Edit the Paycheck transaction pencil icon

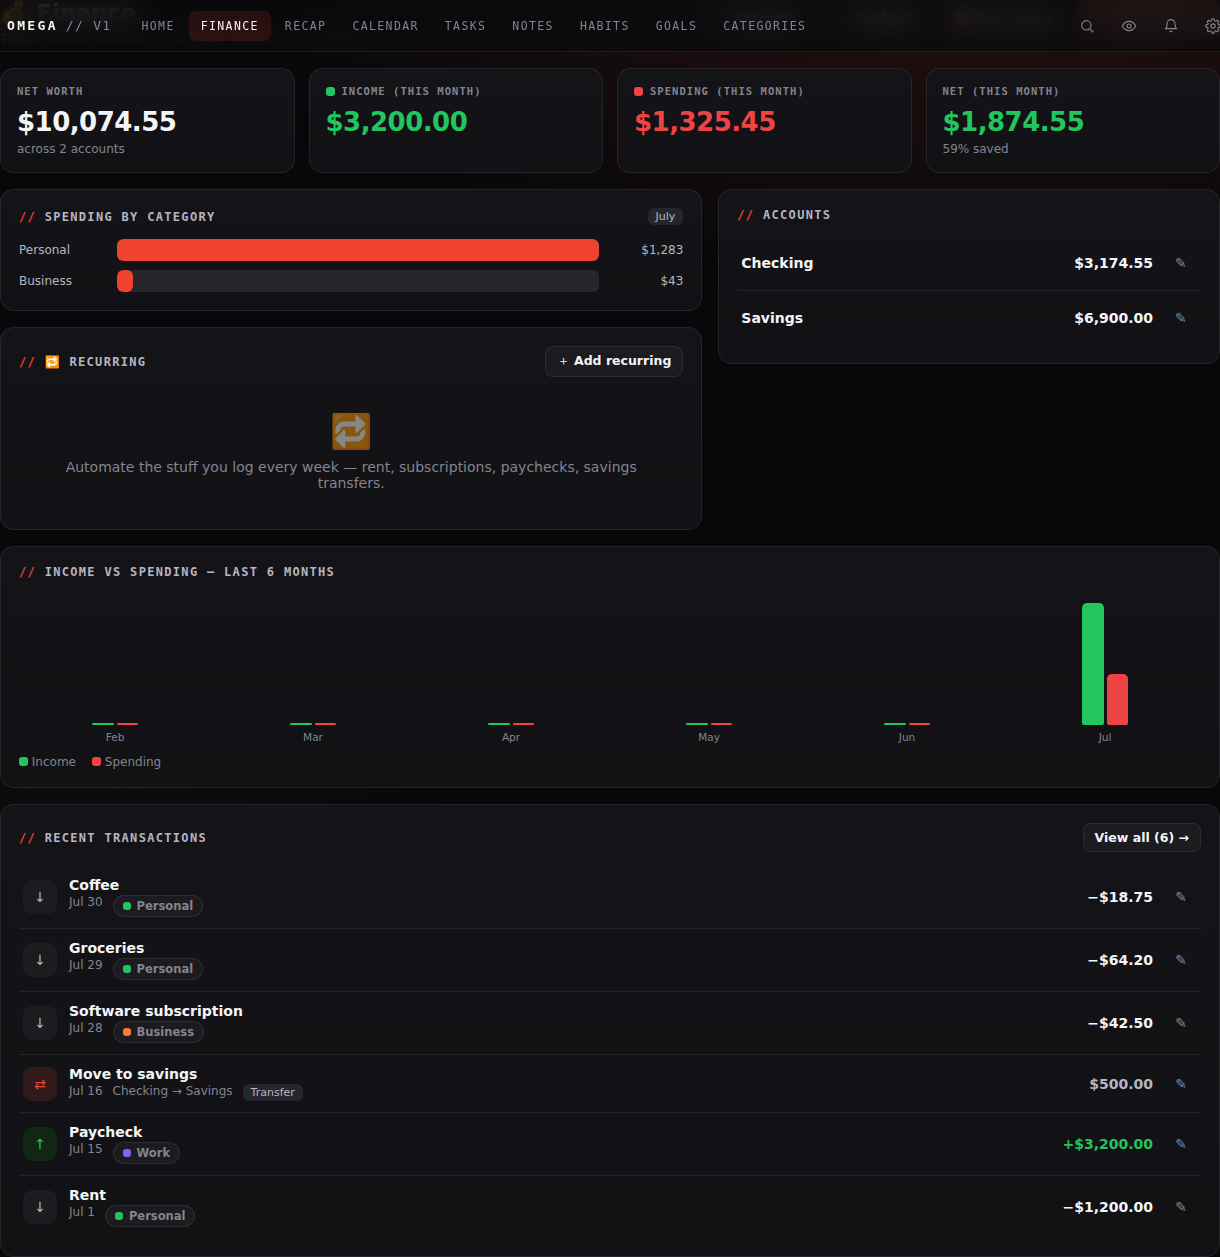tap(1181, 1144)
